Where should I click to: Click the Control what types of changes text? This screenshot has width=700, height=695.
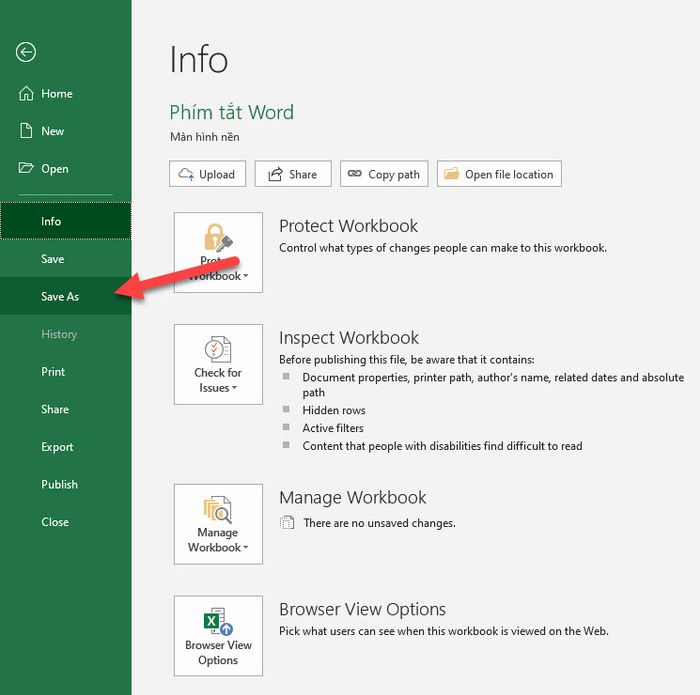(443, 248)
